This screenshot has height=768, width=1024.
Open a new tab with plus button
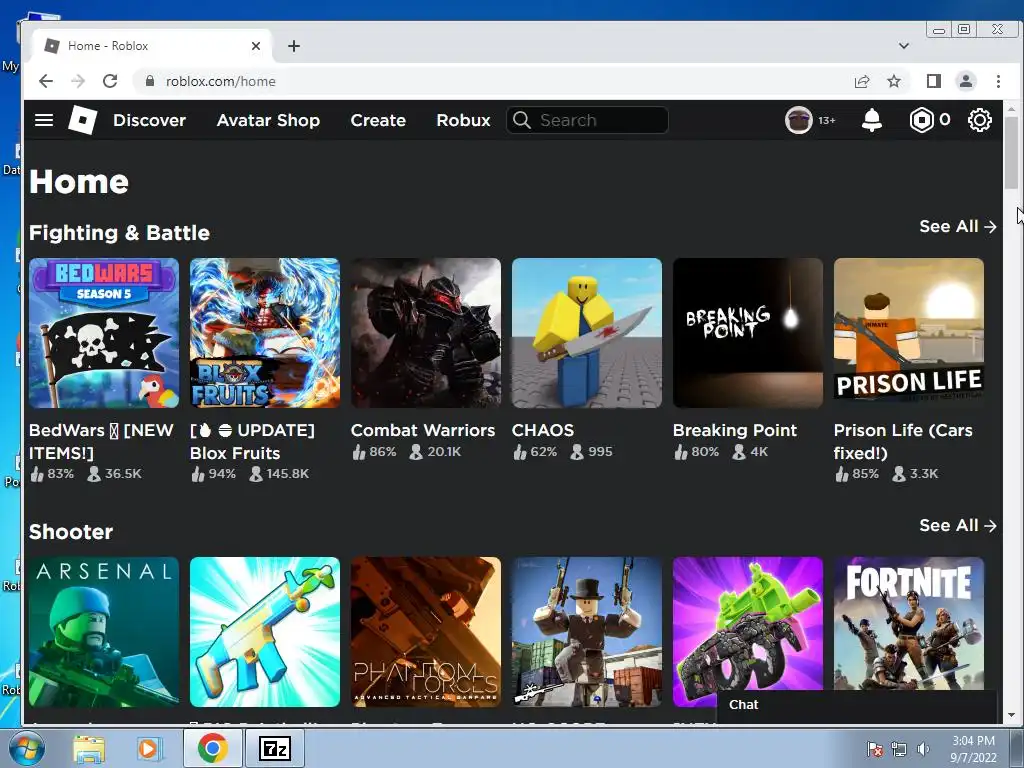[294, 46]
